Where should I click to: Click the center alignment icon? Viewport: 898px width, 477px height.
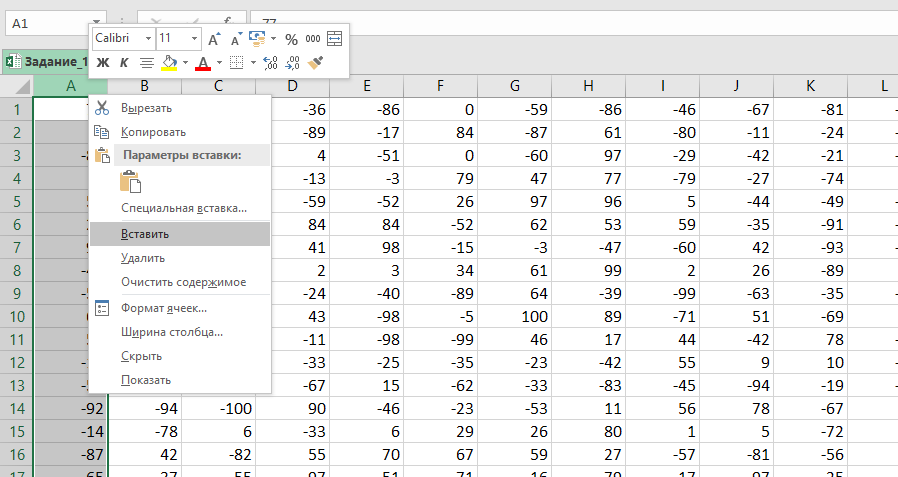point(146,63)
